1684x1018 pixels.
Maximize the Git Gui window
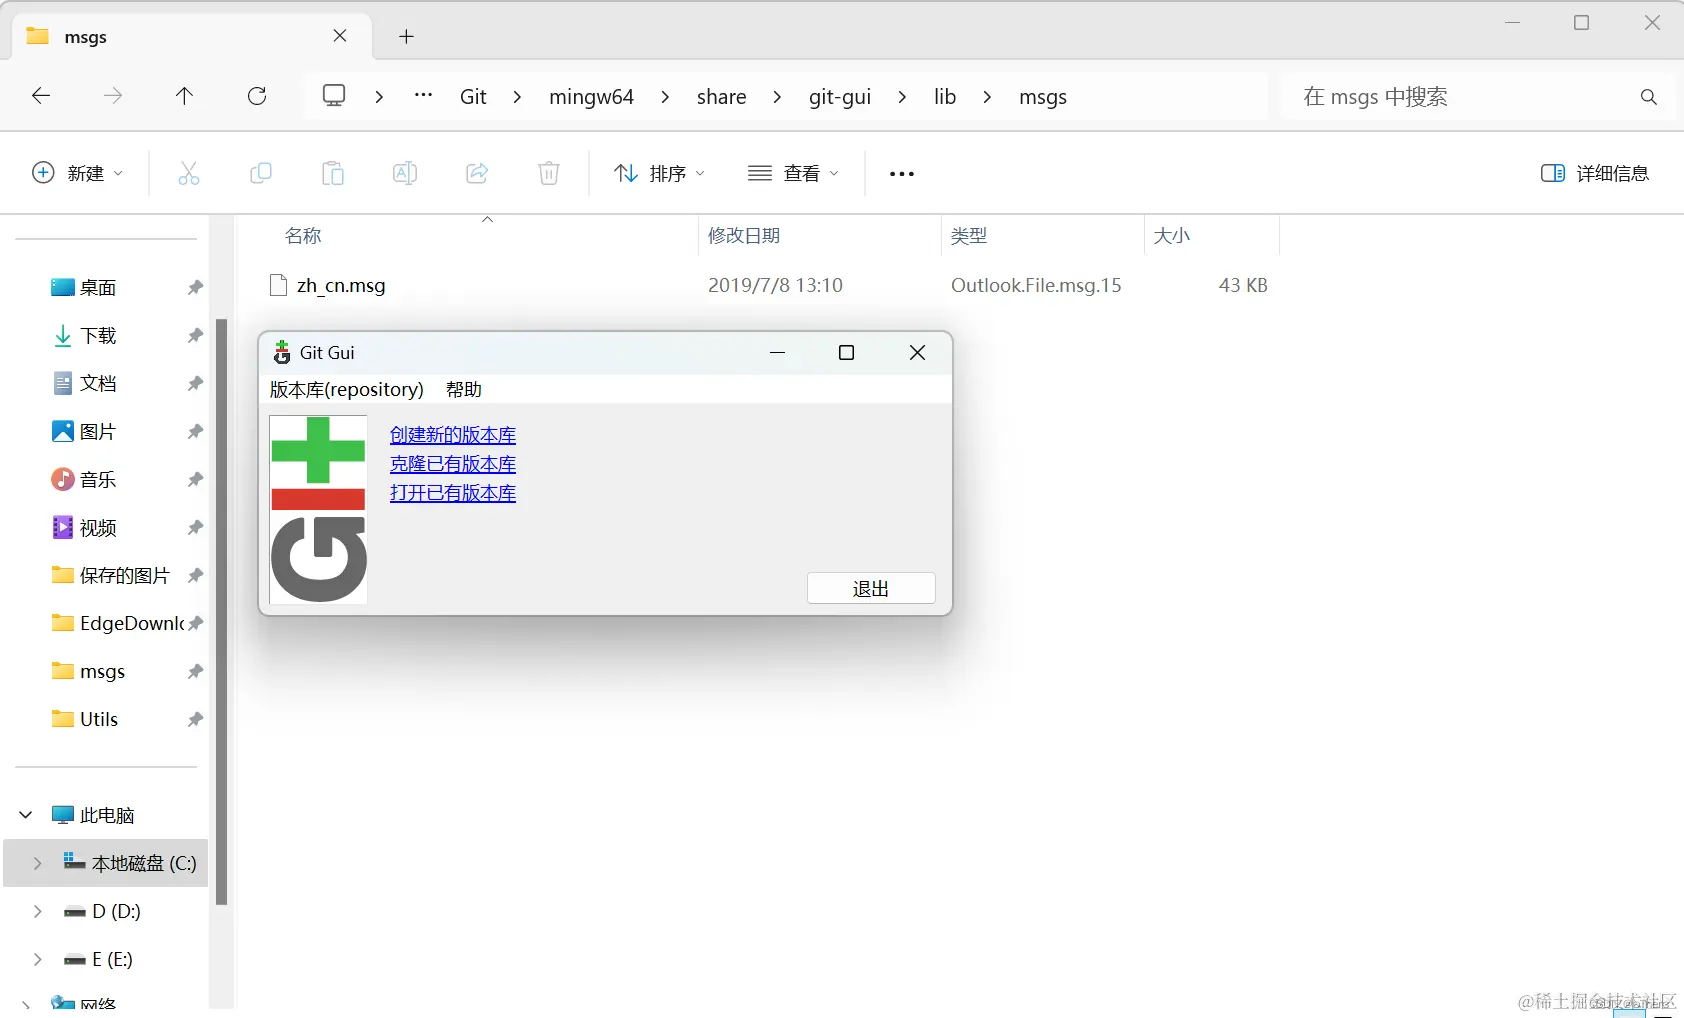pyautogui.click(x=846, y=352)
